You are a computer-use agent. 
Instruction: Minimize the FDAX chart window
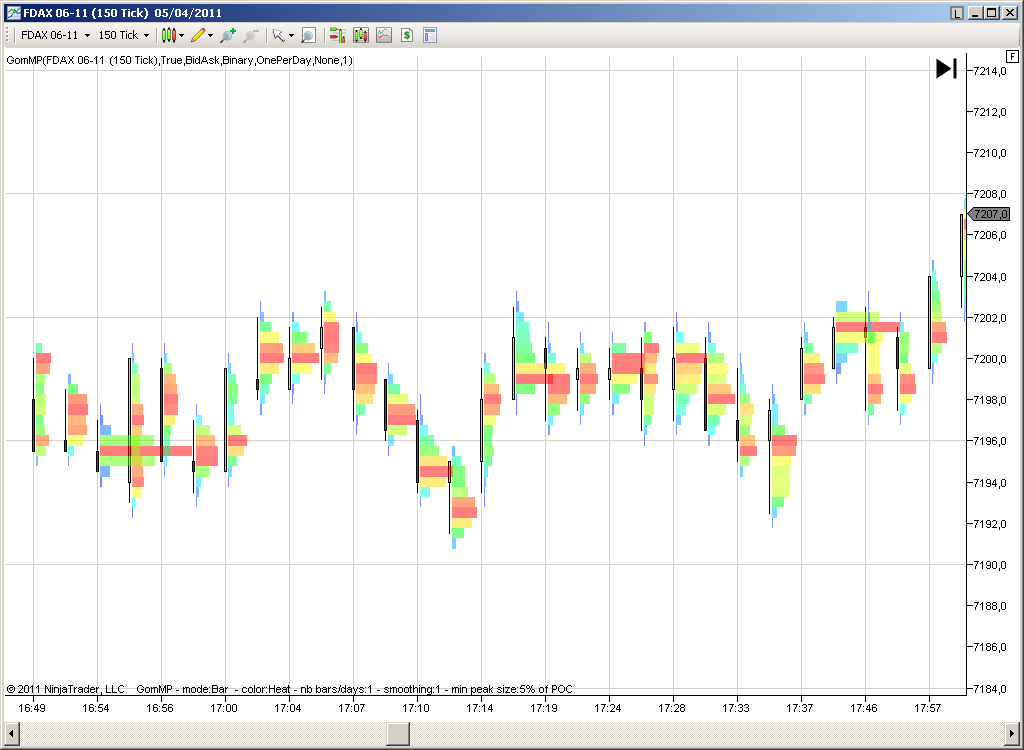tap(976, 13)
